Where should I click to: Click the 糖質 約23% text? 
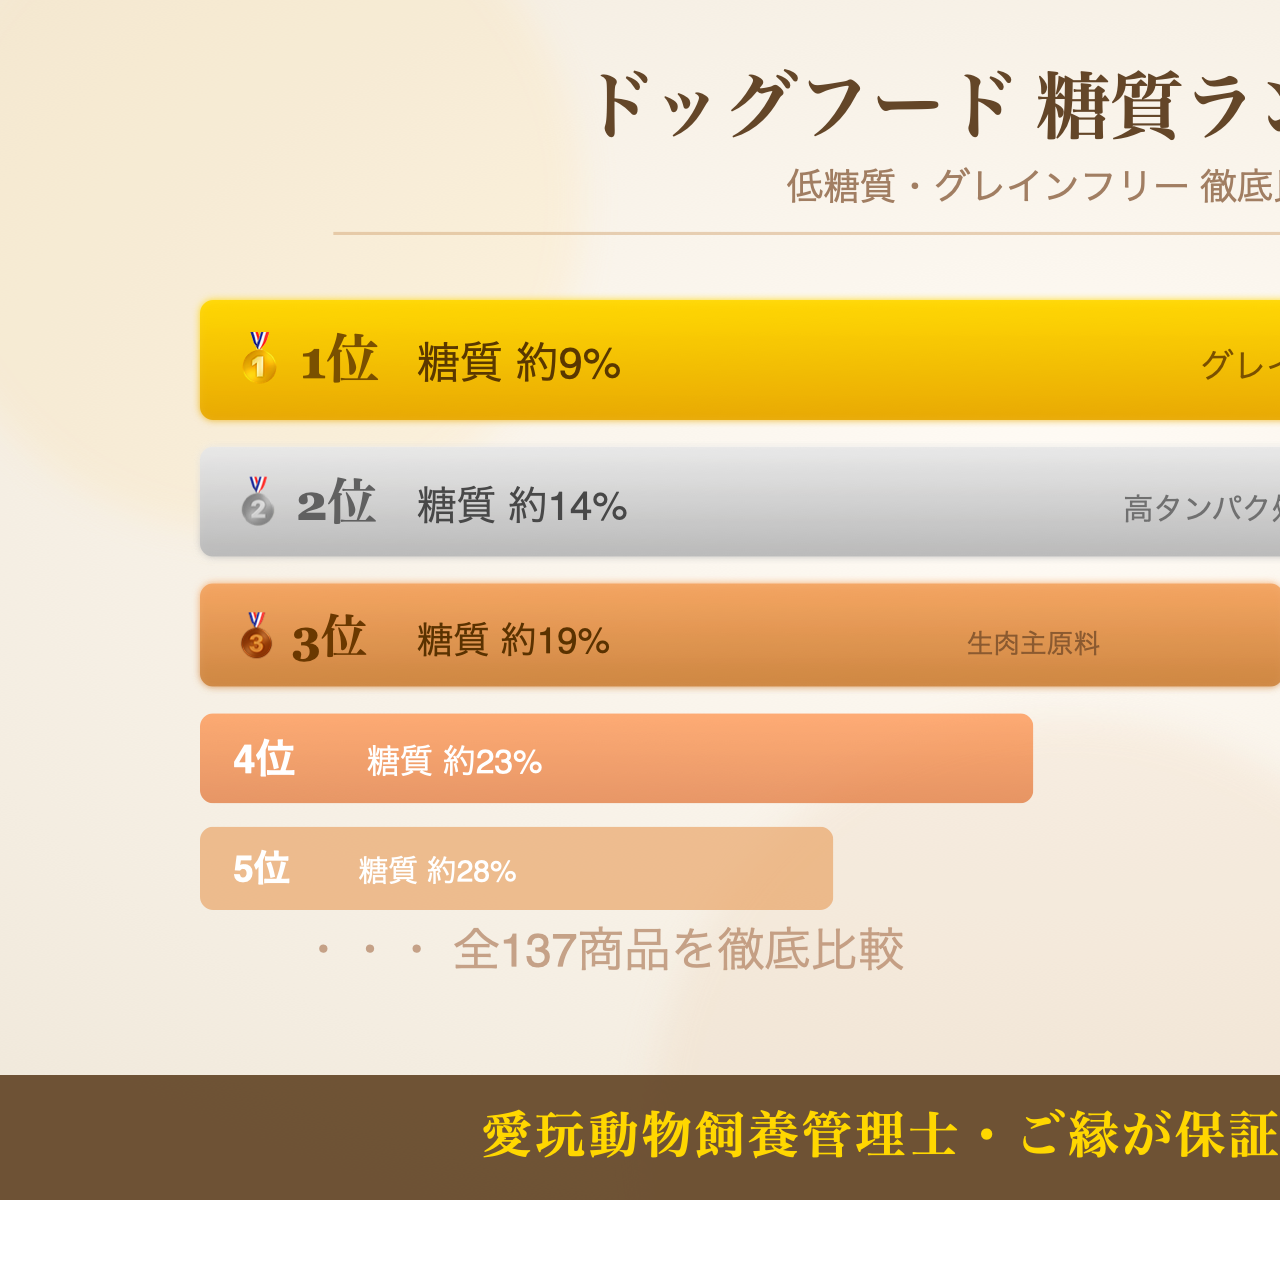[454, 762]
